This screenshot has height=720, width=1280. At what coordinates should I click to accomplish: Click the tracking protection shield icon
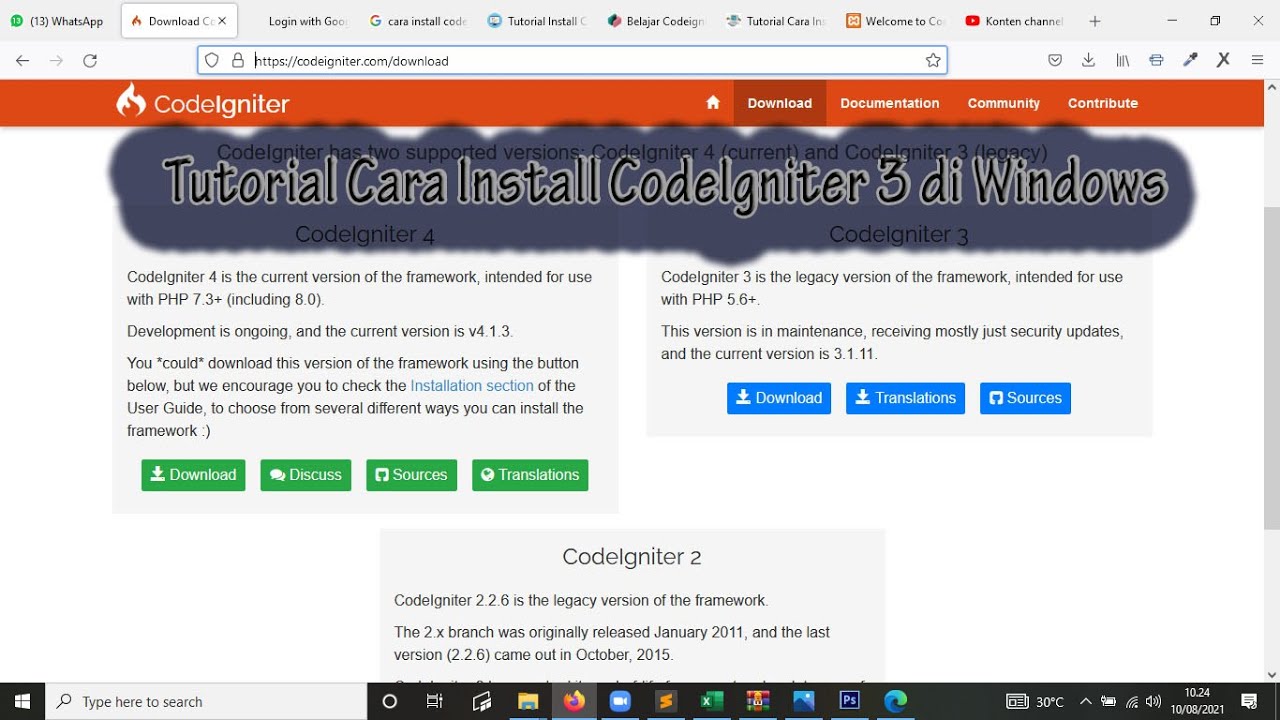[x=211, y=61]
